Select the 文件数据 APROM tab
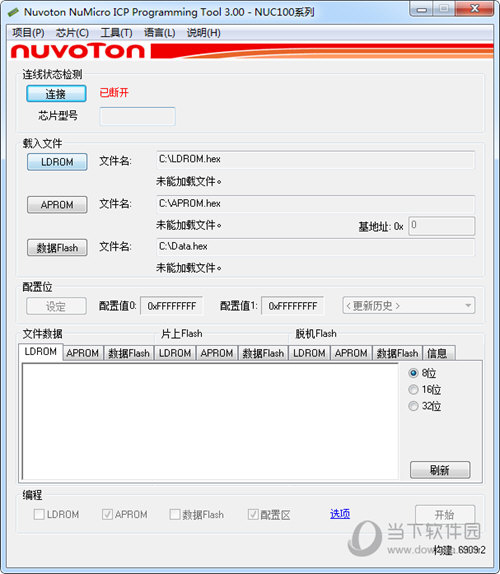 [x=83, y=353]
